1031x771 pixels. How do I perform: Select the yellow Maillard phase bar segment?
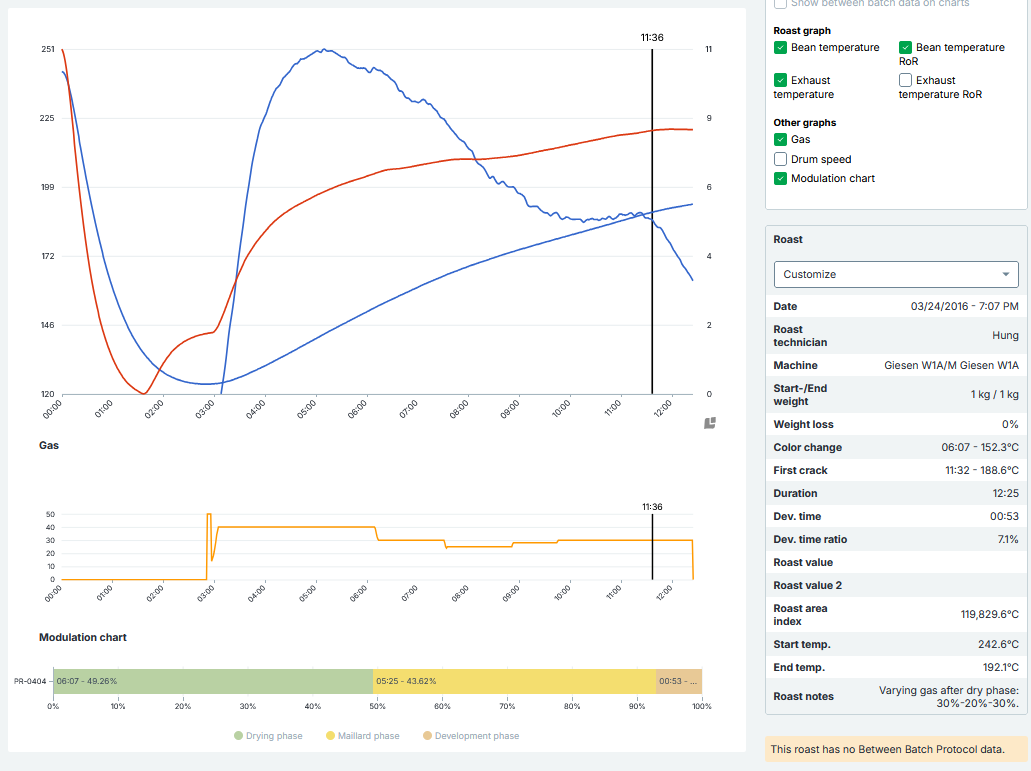[513, 681]
